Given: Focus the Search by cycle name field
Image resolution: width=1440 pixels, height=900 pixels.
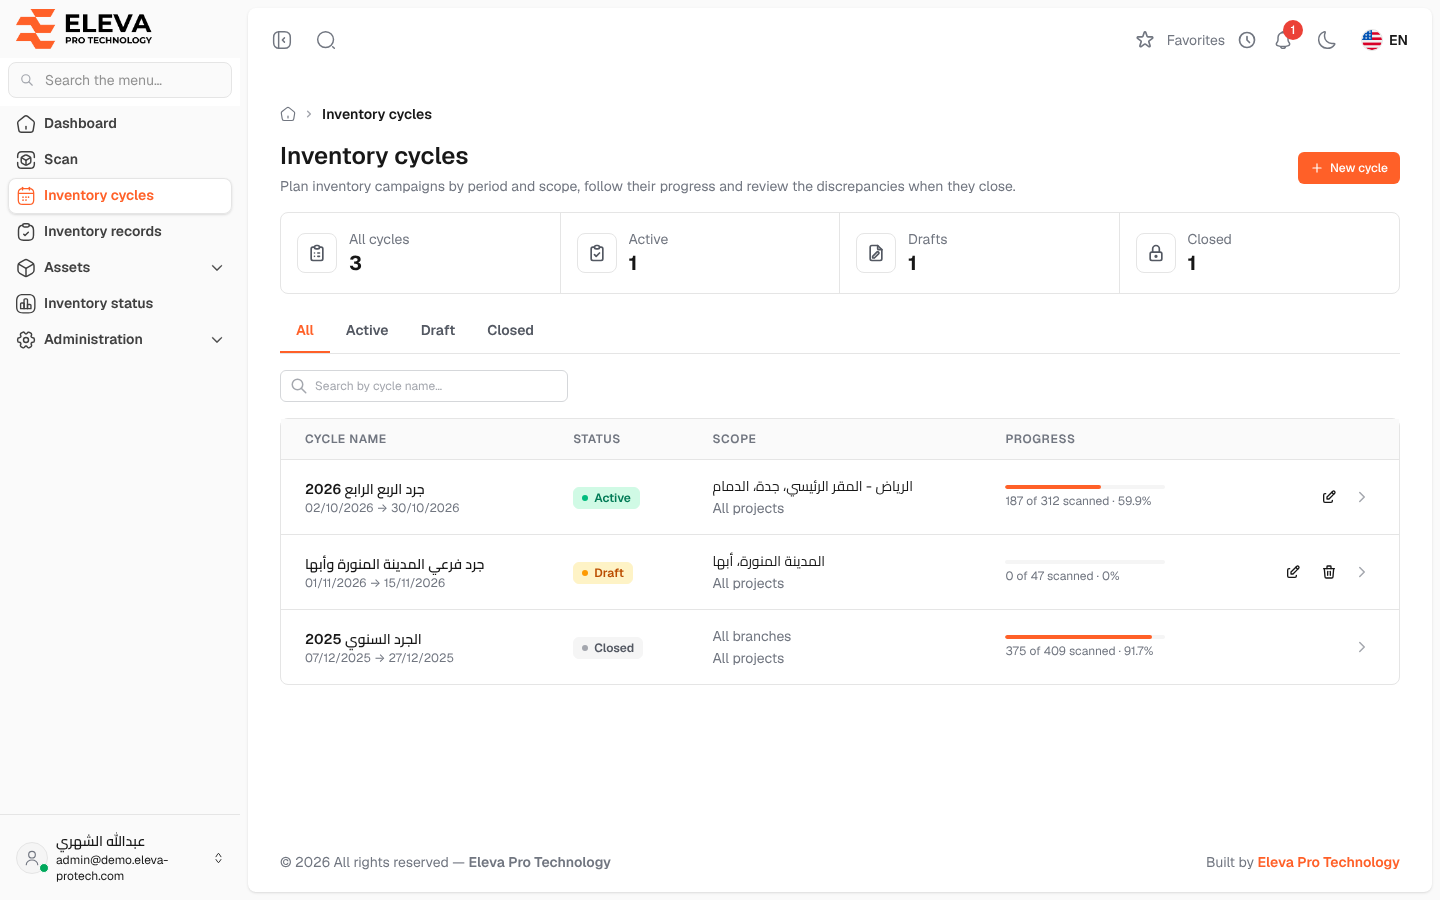Looking at the screenshot, I should point(424,386).
